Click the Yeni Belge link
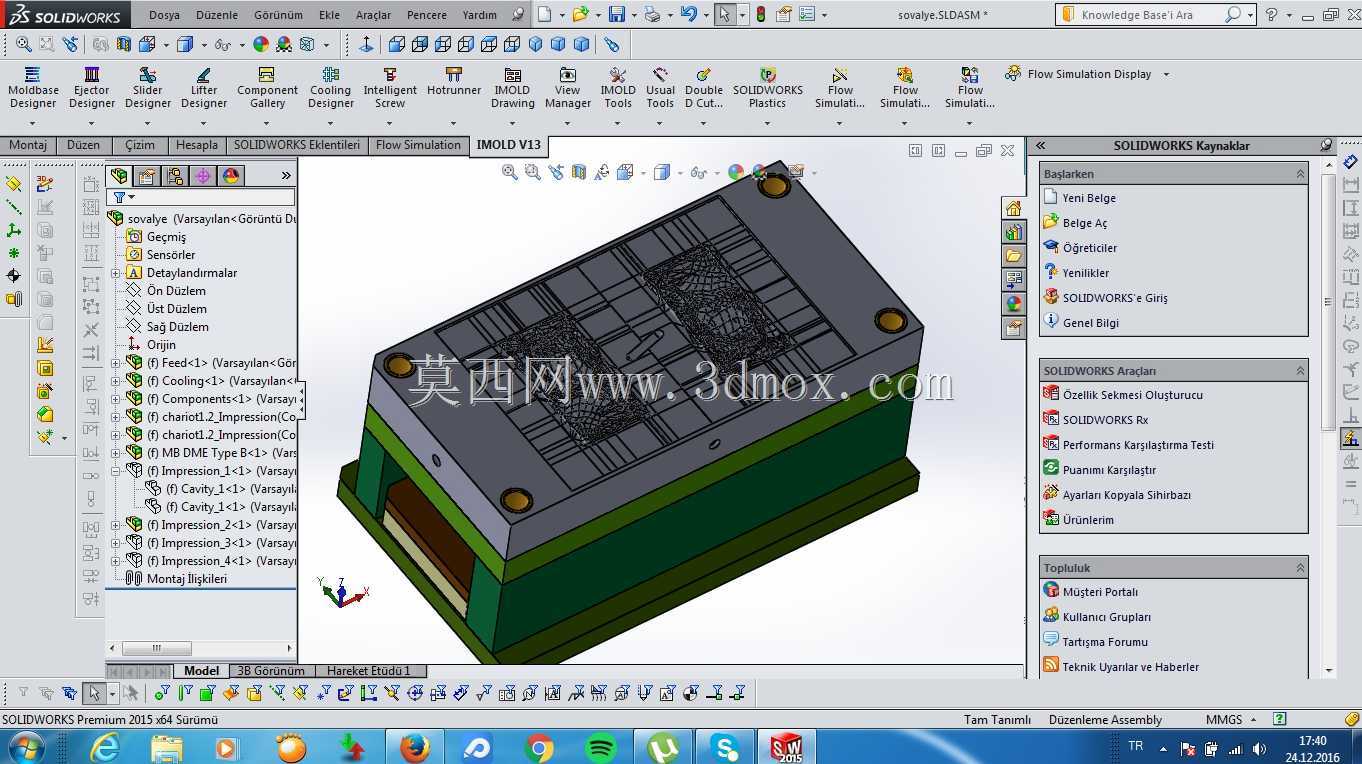 coord(1089,198)
